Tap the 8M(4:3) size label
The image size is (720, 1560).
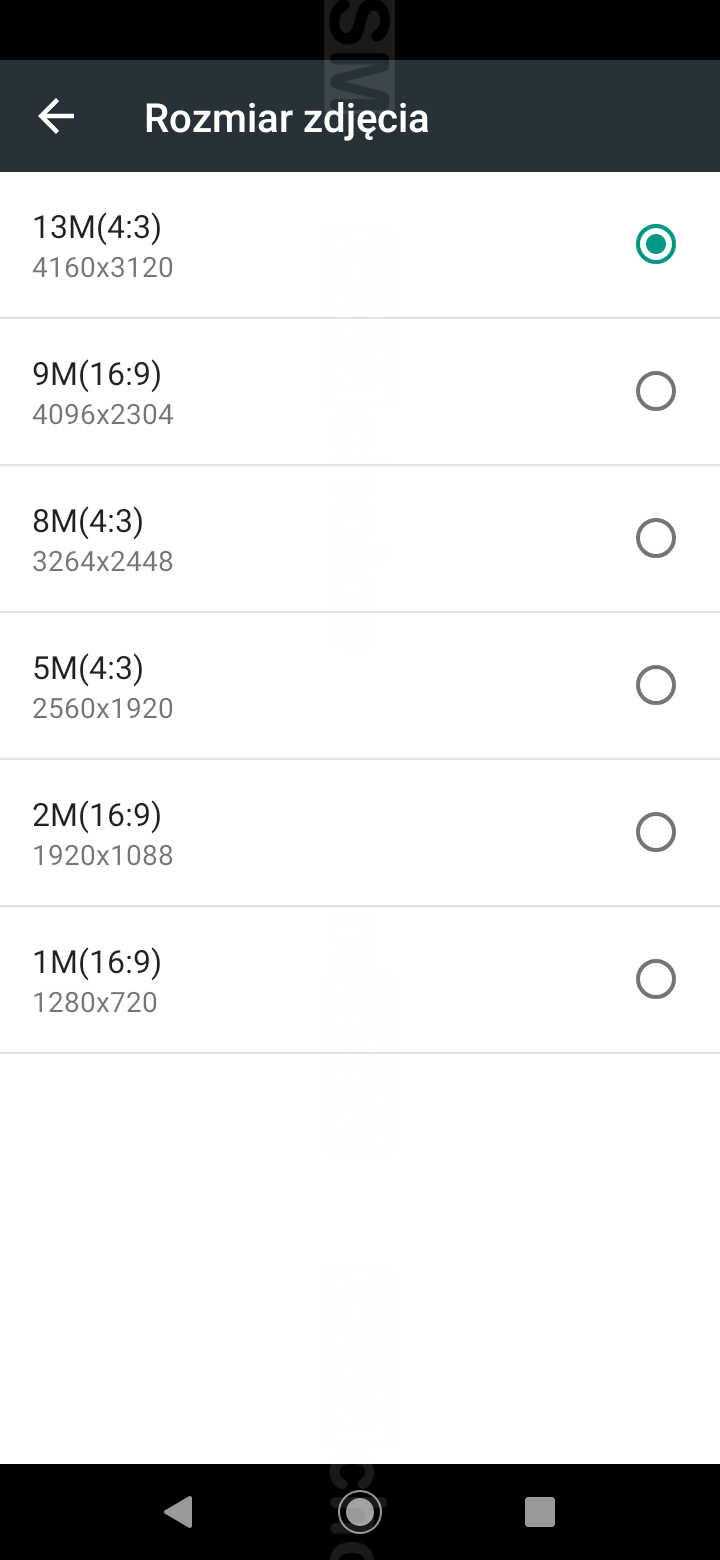click(x=88, y=521)
